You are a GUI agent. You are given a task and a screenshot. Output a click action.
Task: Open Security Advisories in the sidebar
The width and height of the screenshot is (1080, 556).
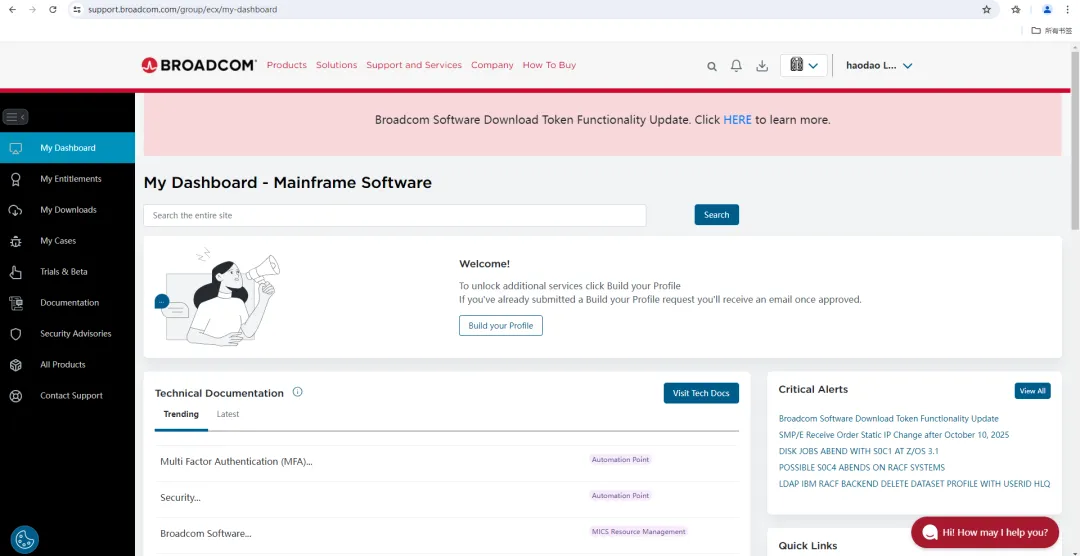point(75,334)
